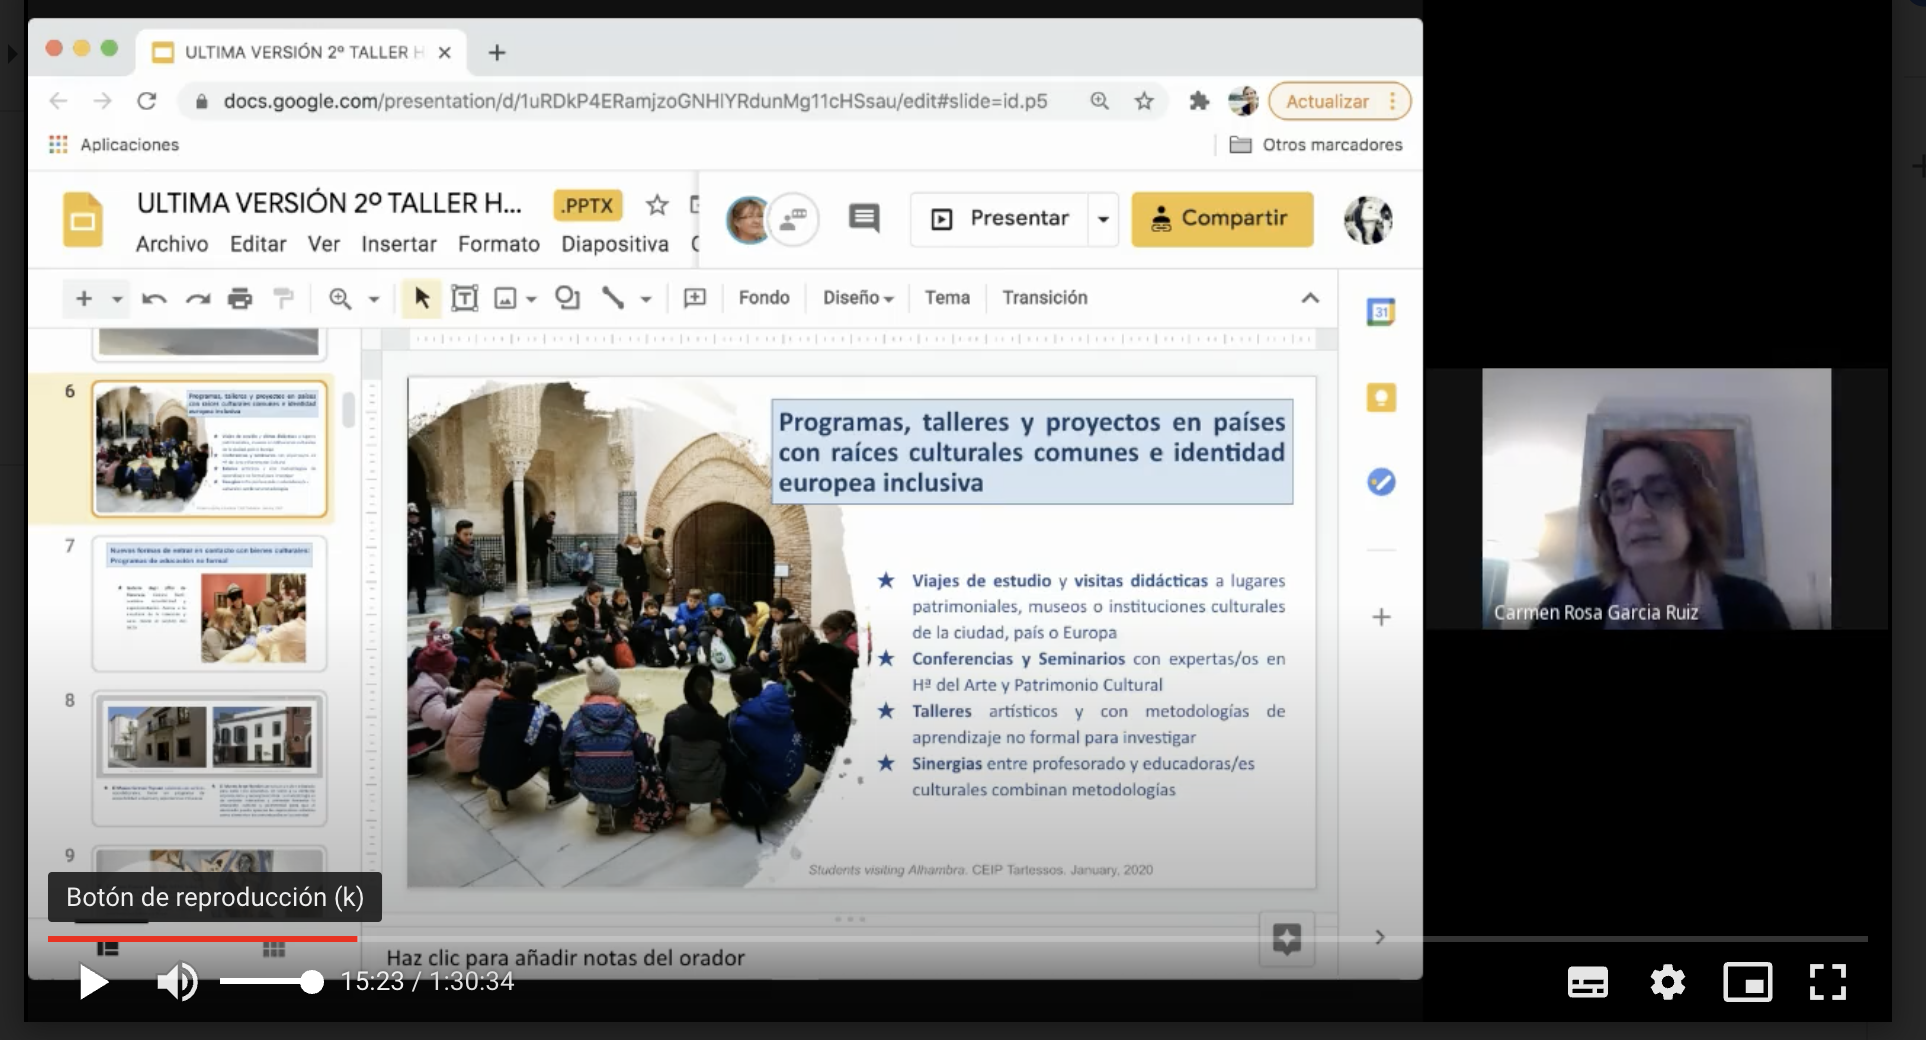This screenshot has width=1926, height=1040.
Task: Open the Diseño dropdown
Action: point(858,298)
